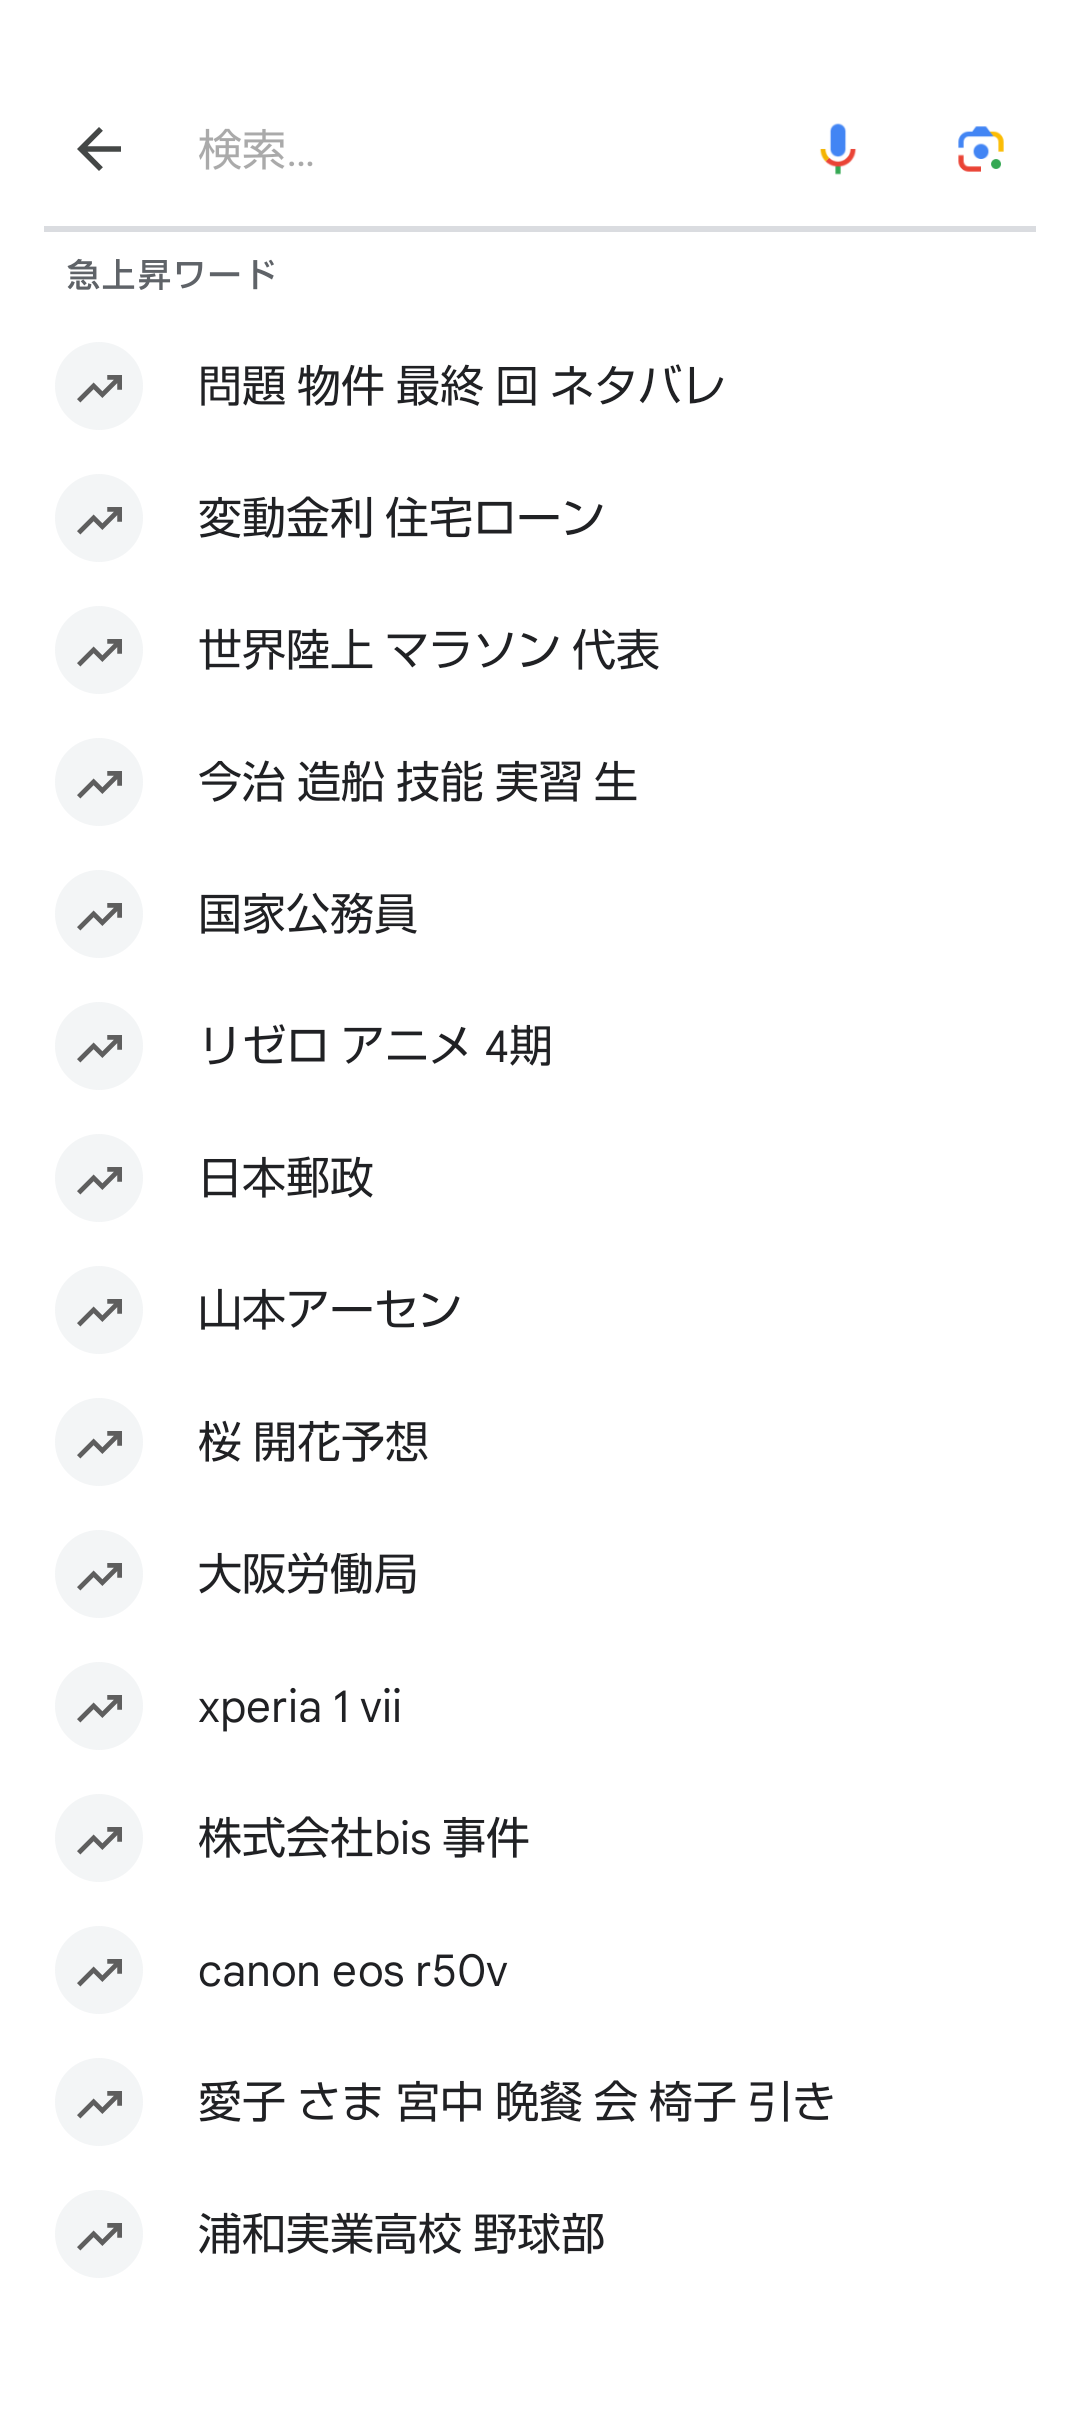The image size is (1080, 2432).
Task: Tap trending icon beside 問題 物件 最終 回 ネタバレ
Action: click(99, 386)
